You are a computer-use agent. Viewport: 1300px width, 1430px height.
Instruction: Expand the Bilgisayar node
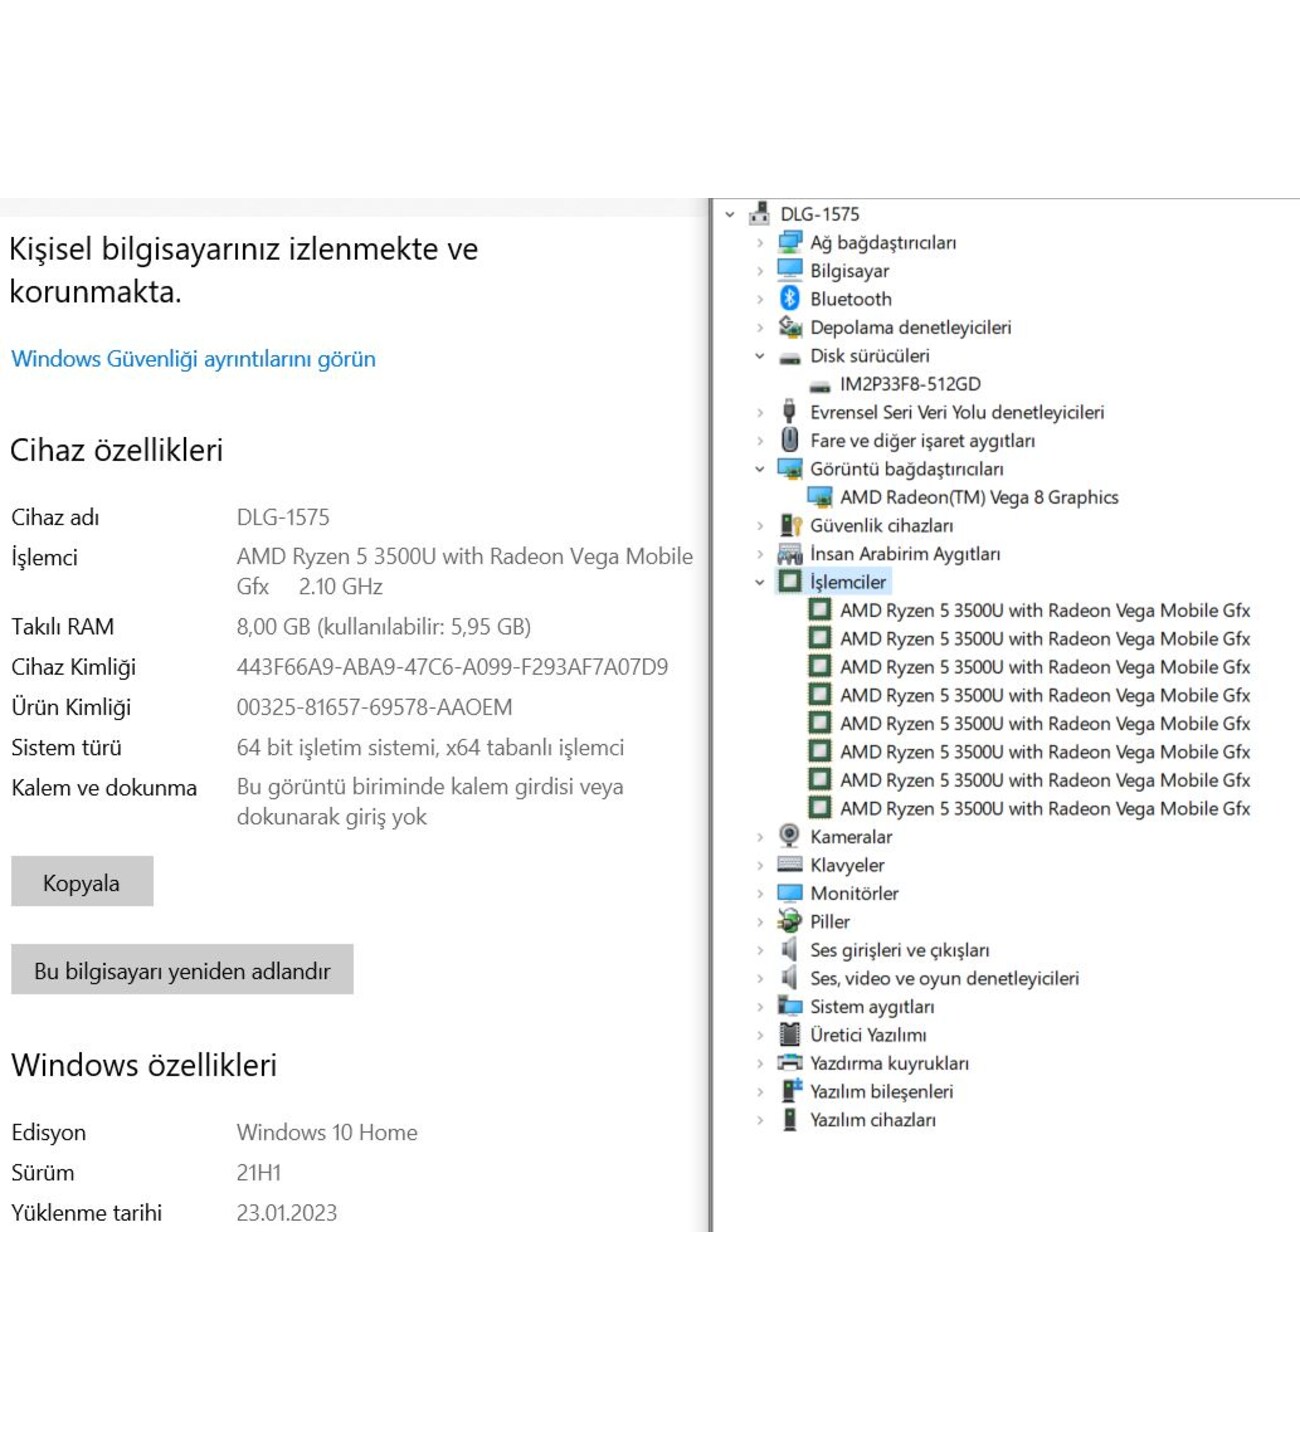[760, 270]
